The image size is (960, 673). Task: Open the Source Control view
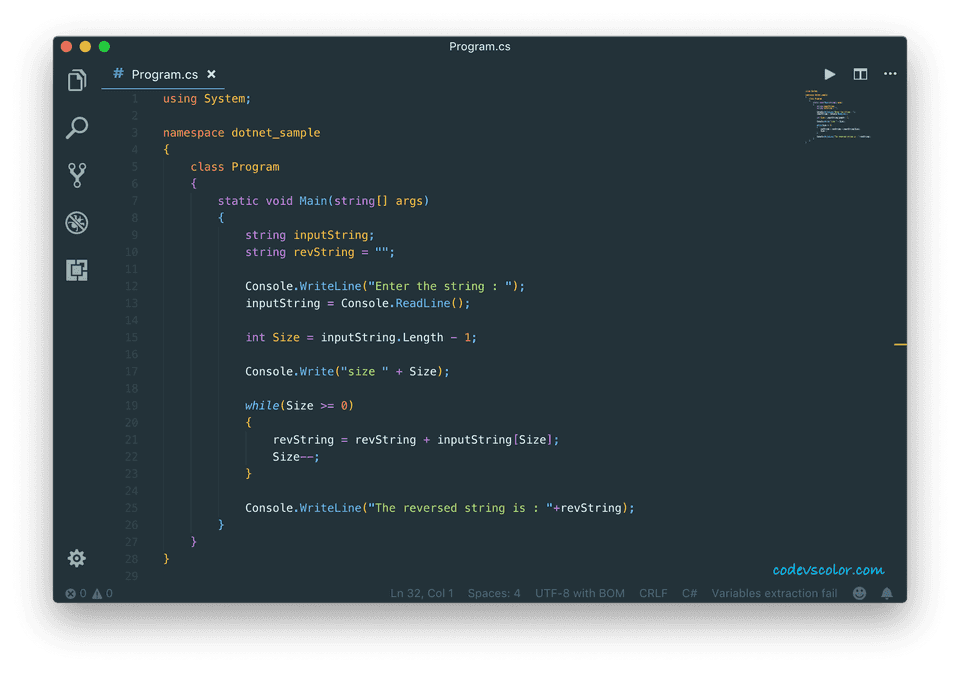pyautogui.click(x=77, y=175)
